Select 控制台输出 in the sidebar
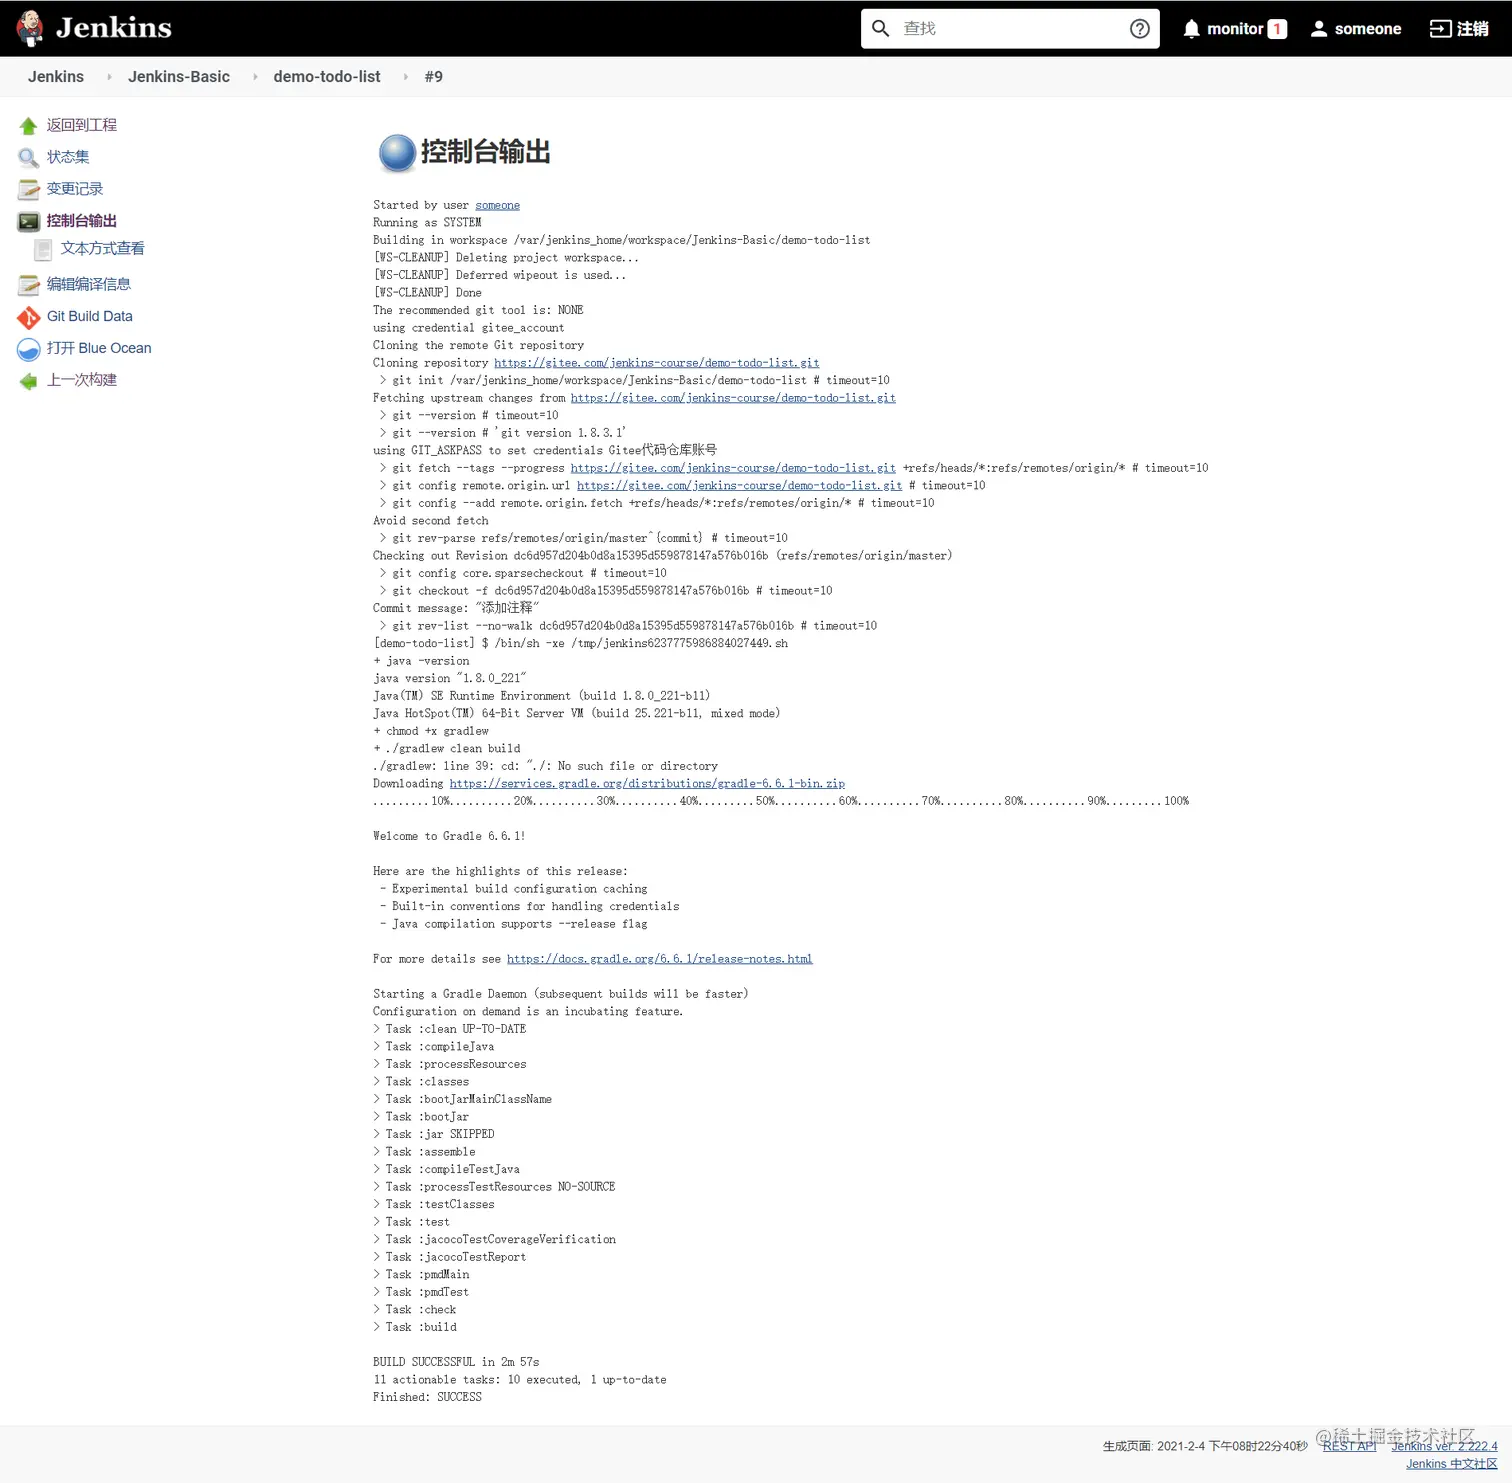Screen dimensions: 1512x1483 point(82,221)
